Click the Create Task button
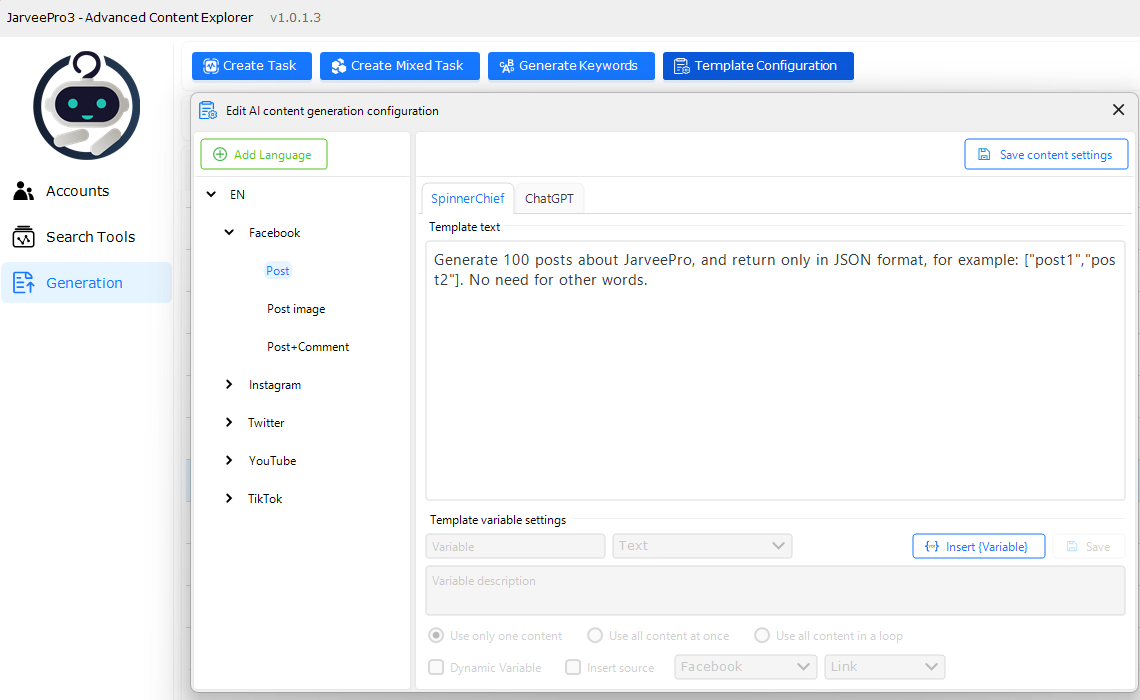Viewport: 1140px width, 700px height. click(252, 66)
